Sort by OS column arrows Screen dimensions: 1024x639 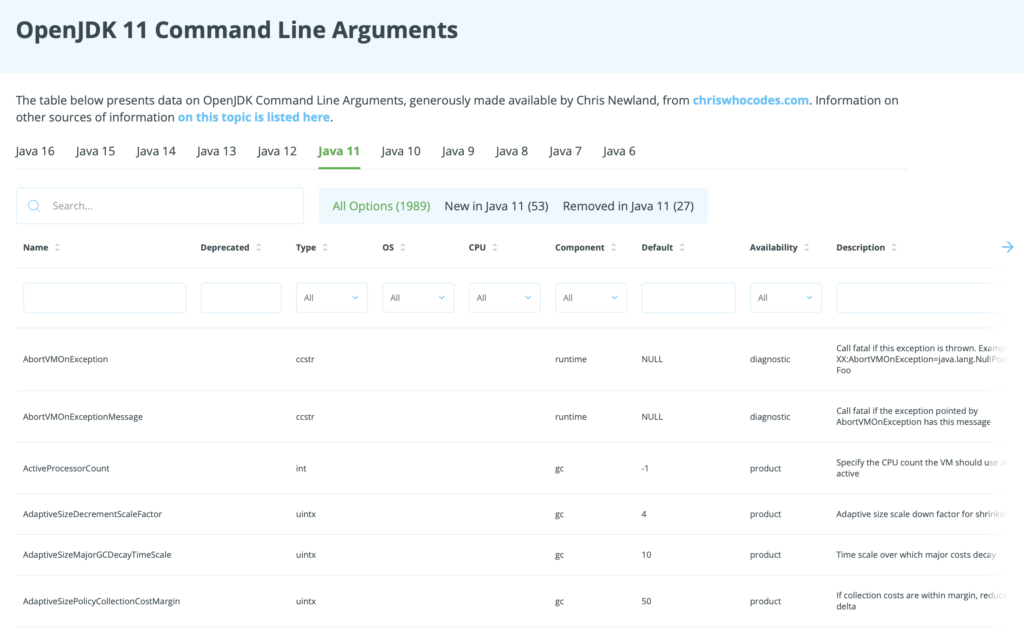pos(403,248)
